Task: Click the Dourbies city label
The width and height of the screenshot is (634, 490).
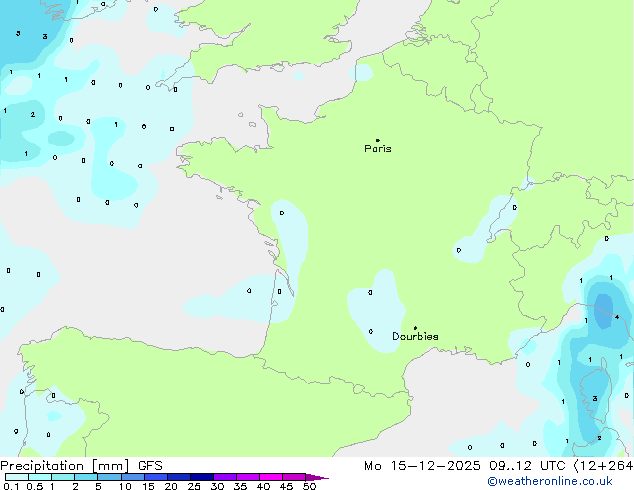Action: pos(415,336)
